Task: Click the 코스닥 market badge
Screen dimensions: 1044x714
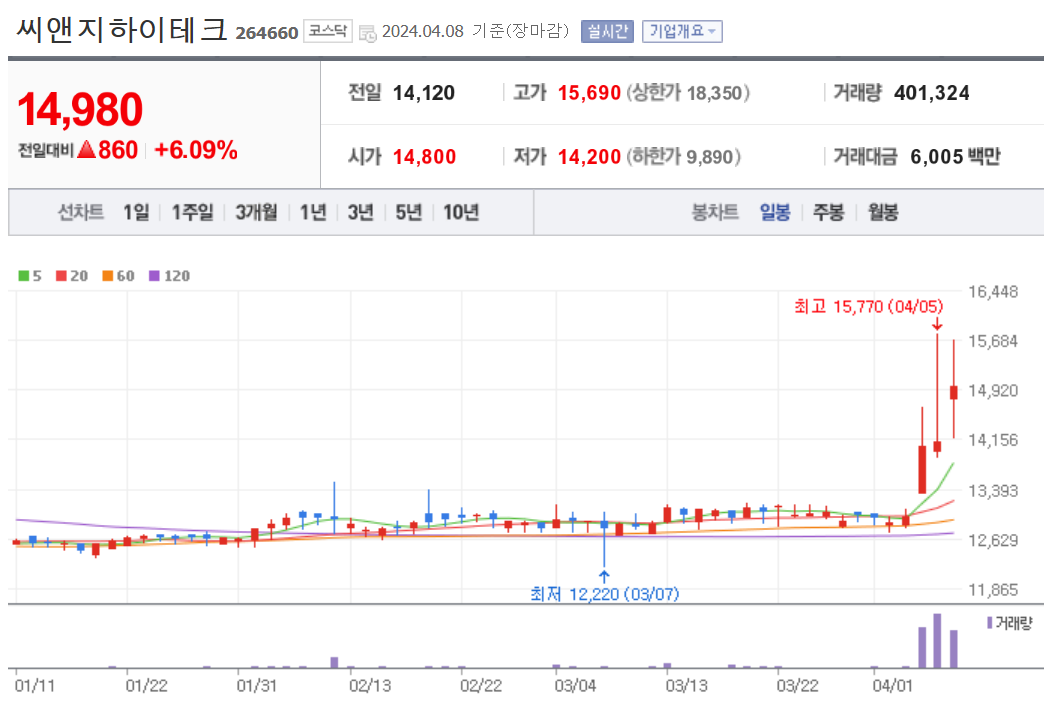Action: pyautogui.click(x=328, y=31)
